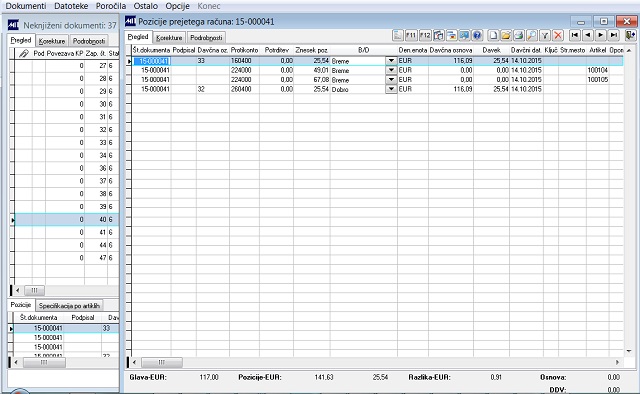Open search with magnifying glass icon

[x=531, y=36]
